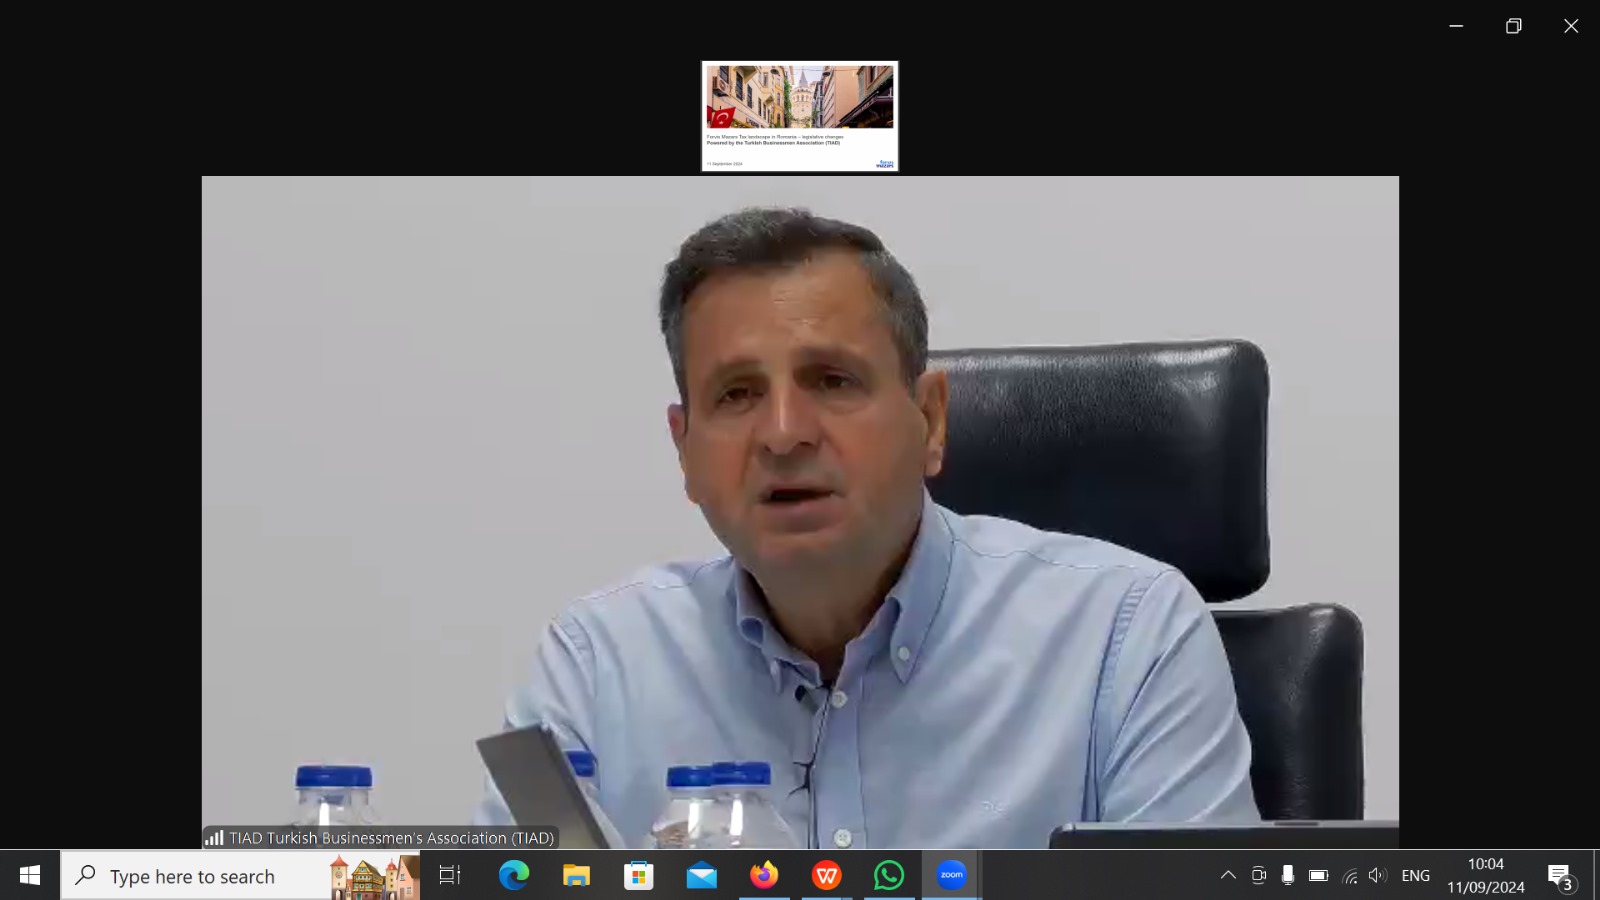This screenshot has width=1600, height=900.
Task: Open the volume control in tray
Action: 1378,875
